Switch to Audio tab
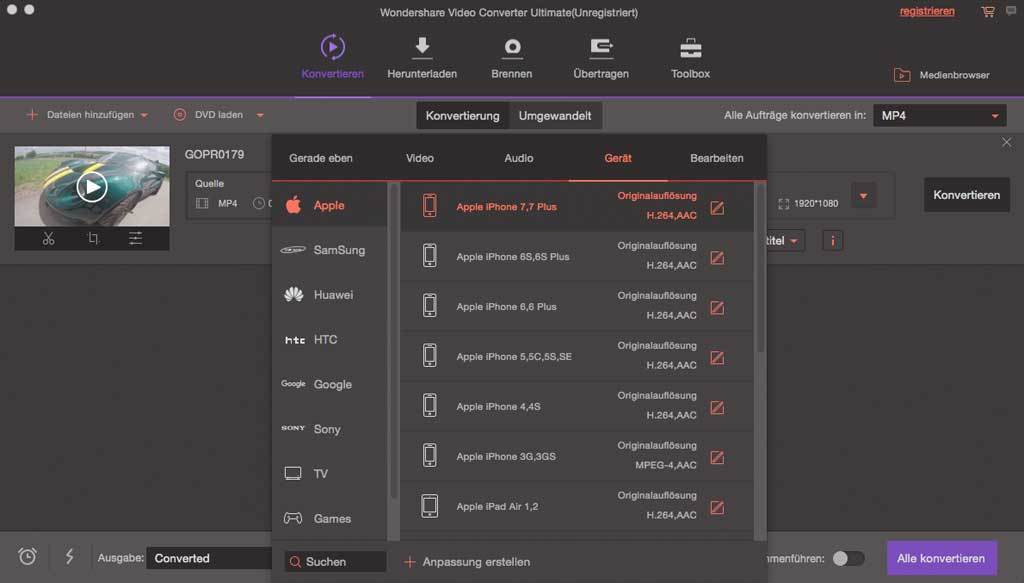This screenshot has height=583, width=1024. [x=519, y=158]
